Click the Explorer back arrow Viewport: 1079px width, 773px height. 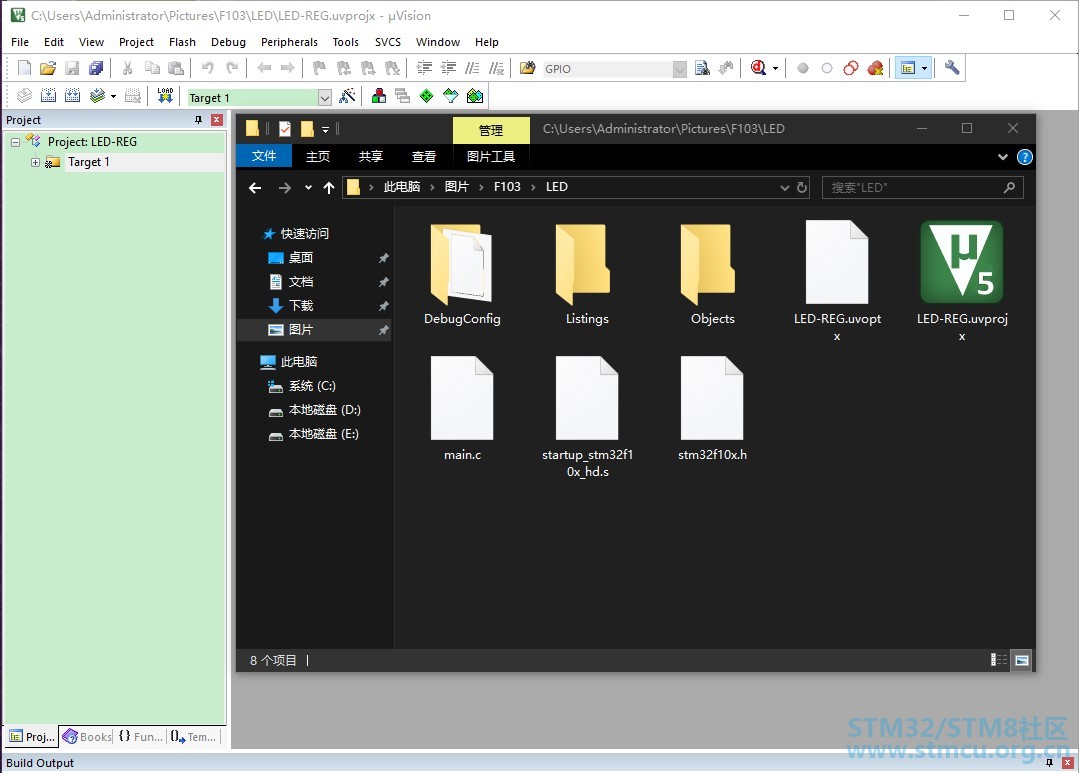(255, 187)
